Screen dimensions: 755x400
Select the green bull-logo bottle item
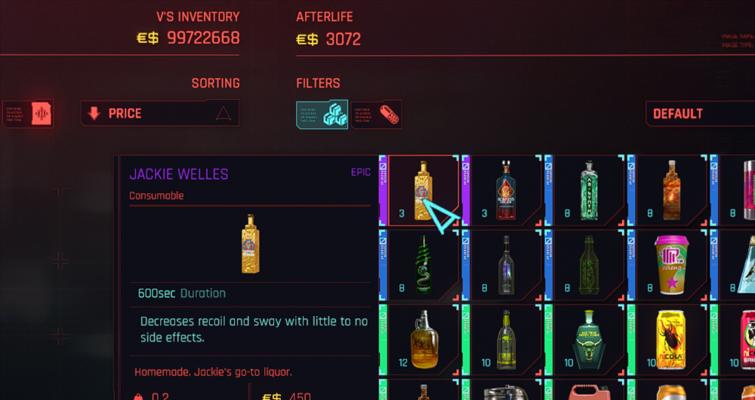tap(589, 339)
